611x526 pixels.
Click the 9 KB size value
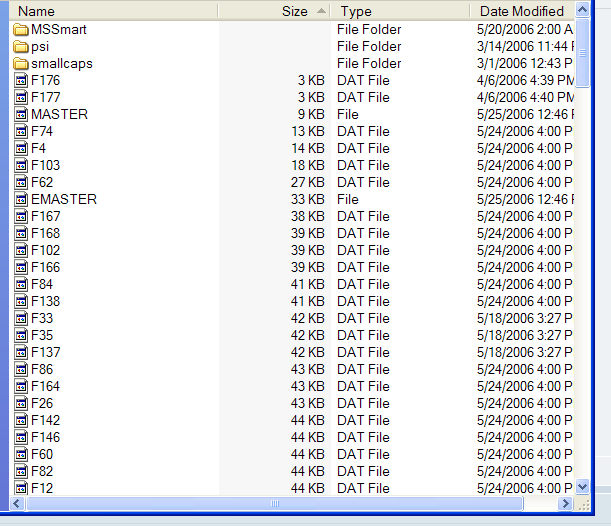(x=311, y=115)
